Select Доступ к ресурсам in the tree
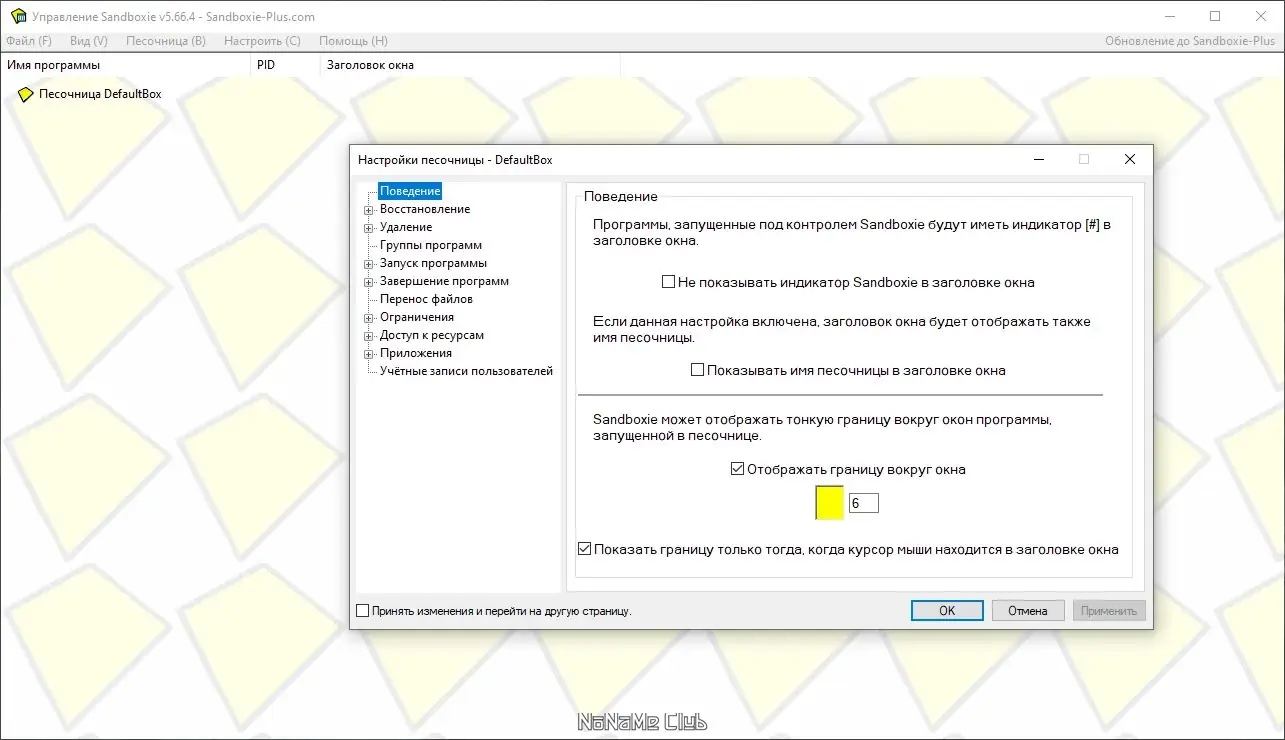 432,335
